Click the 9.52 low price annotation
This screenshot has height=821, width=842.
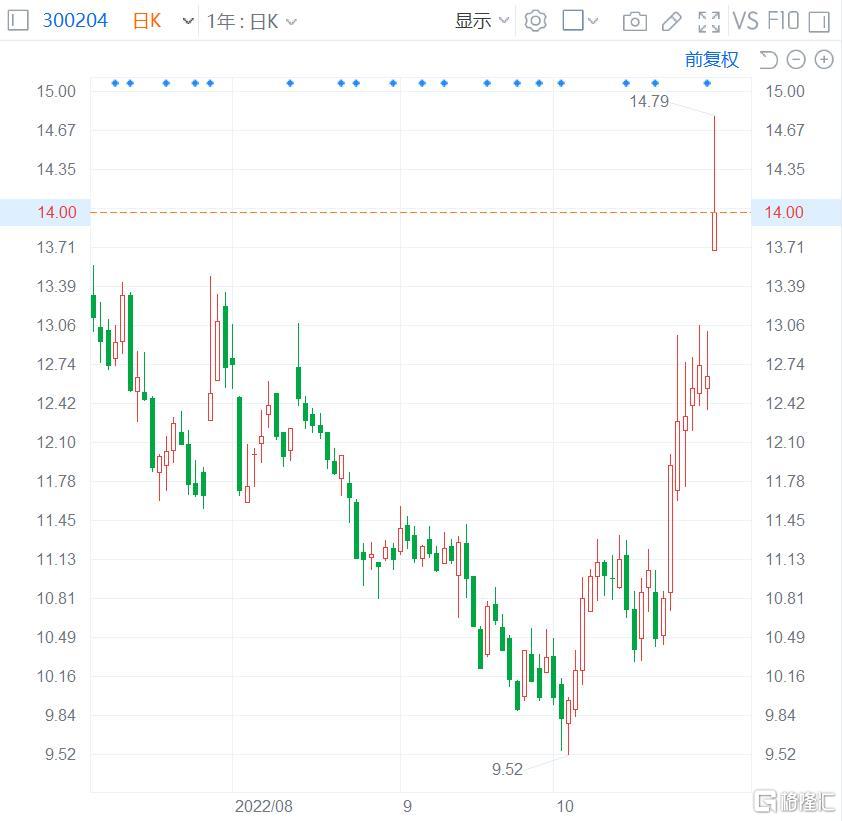pyautogui.click(x=507, y=769)
